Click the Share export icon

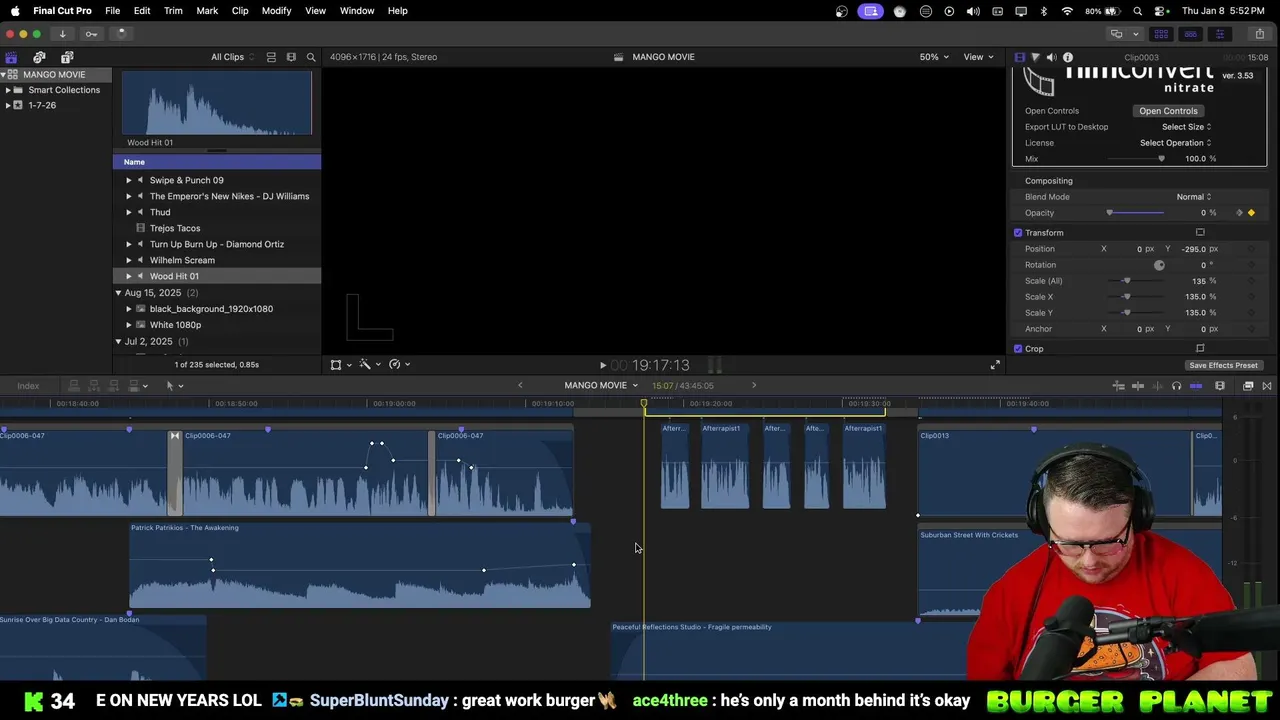[1260, 34]
